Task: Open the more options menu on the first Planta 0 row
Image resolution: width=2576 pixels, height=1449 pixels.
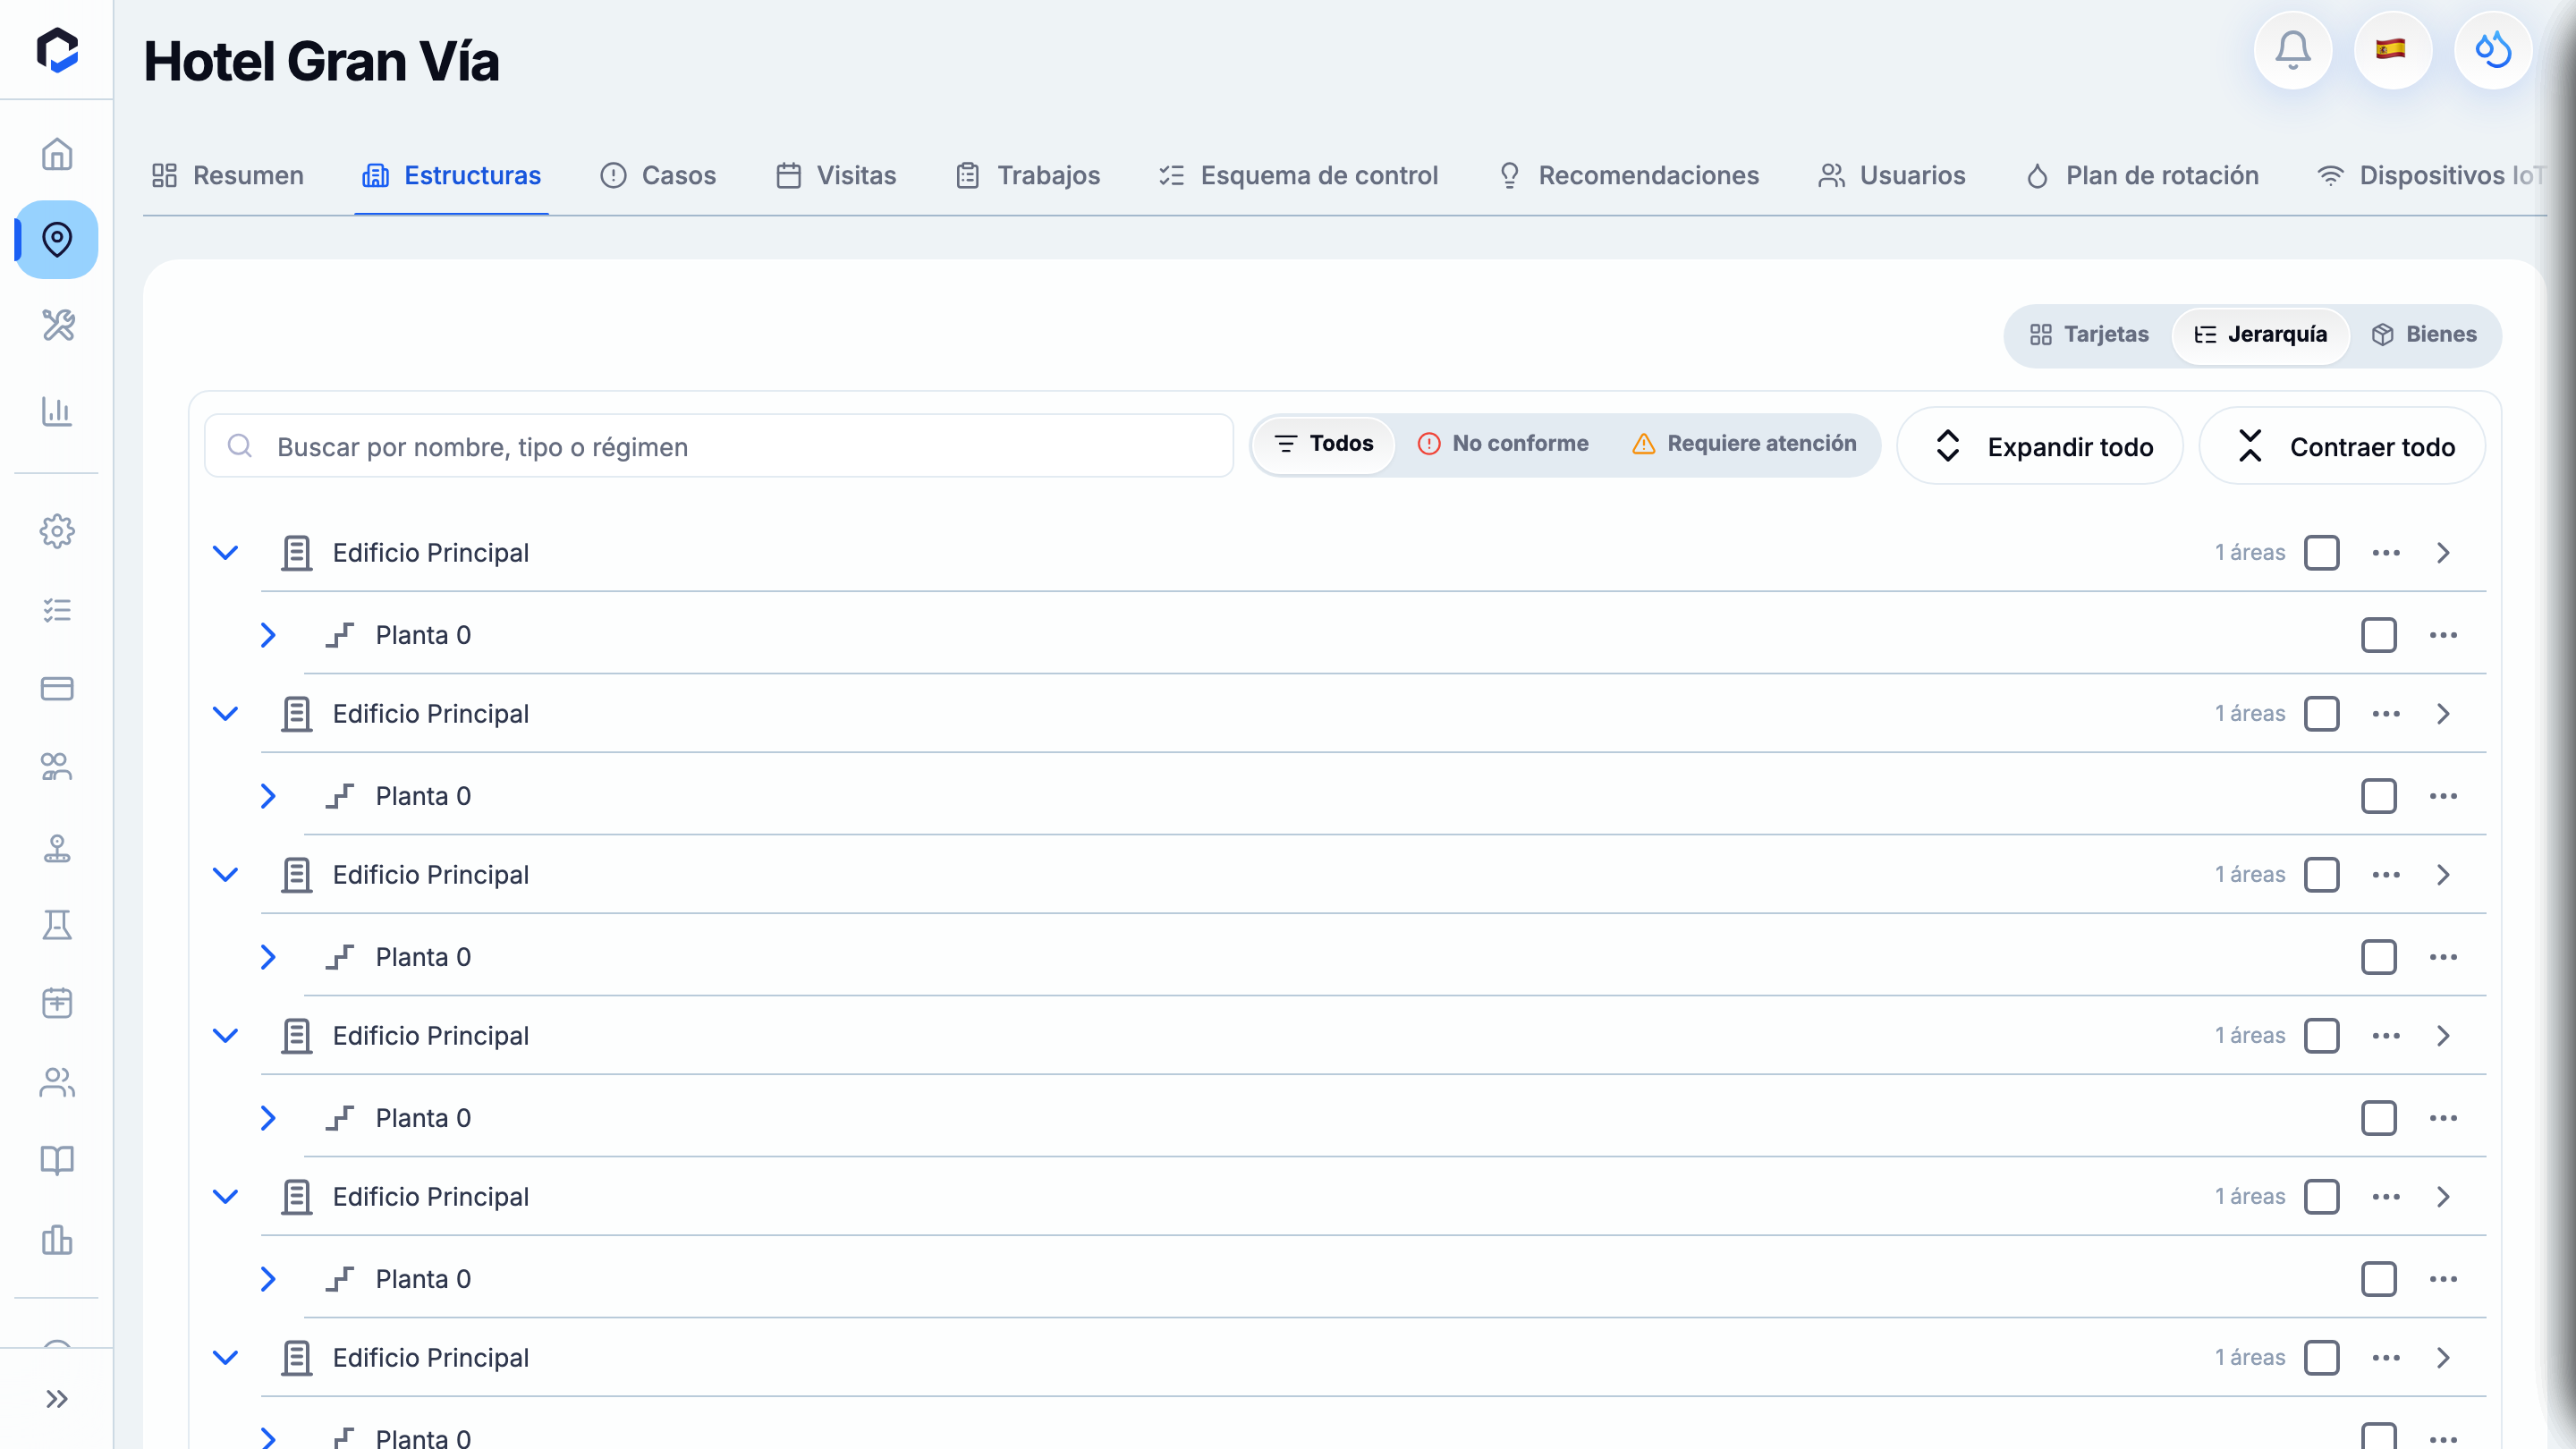Action: (2443, 635)
